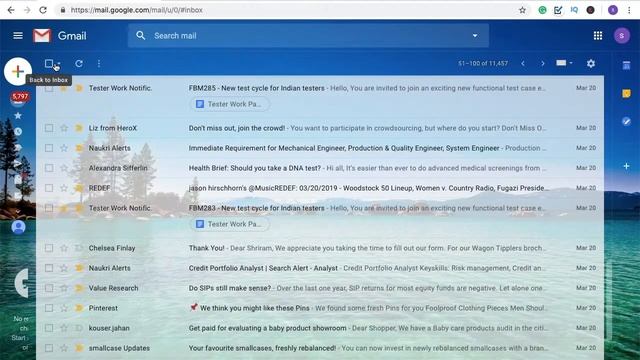
Task: Get add-ons plus icon in side panel
Action: coord(626,167)
